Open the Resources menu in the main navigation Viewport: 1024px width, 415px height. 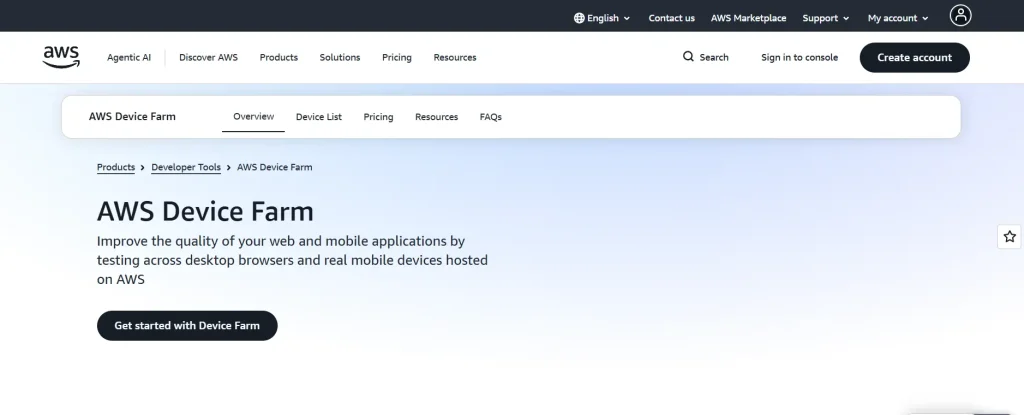(455, 58)
